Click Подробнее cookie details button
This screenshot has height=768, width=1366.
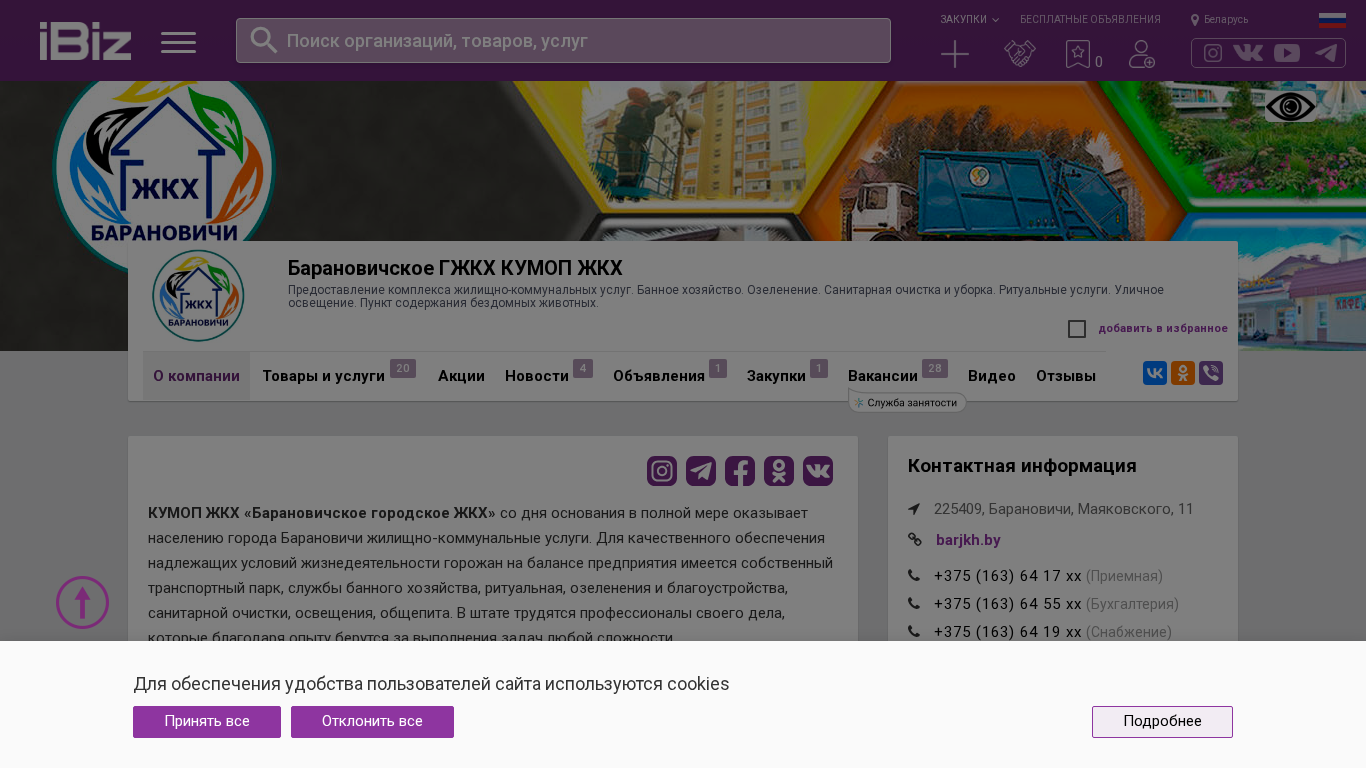click(x=1162, y=722)
